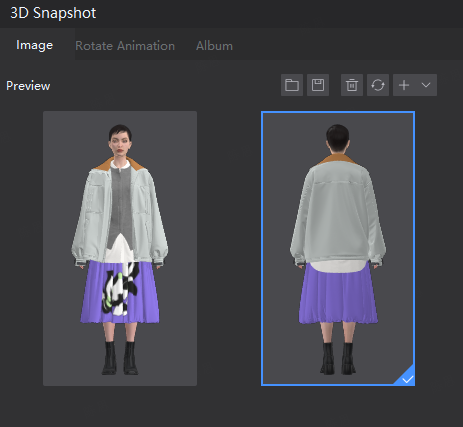Add a new snapshot with the plus icon
This screenshot has width=463, height=427.
click(404, 85)
